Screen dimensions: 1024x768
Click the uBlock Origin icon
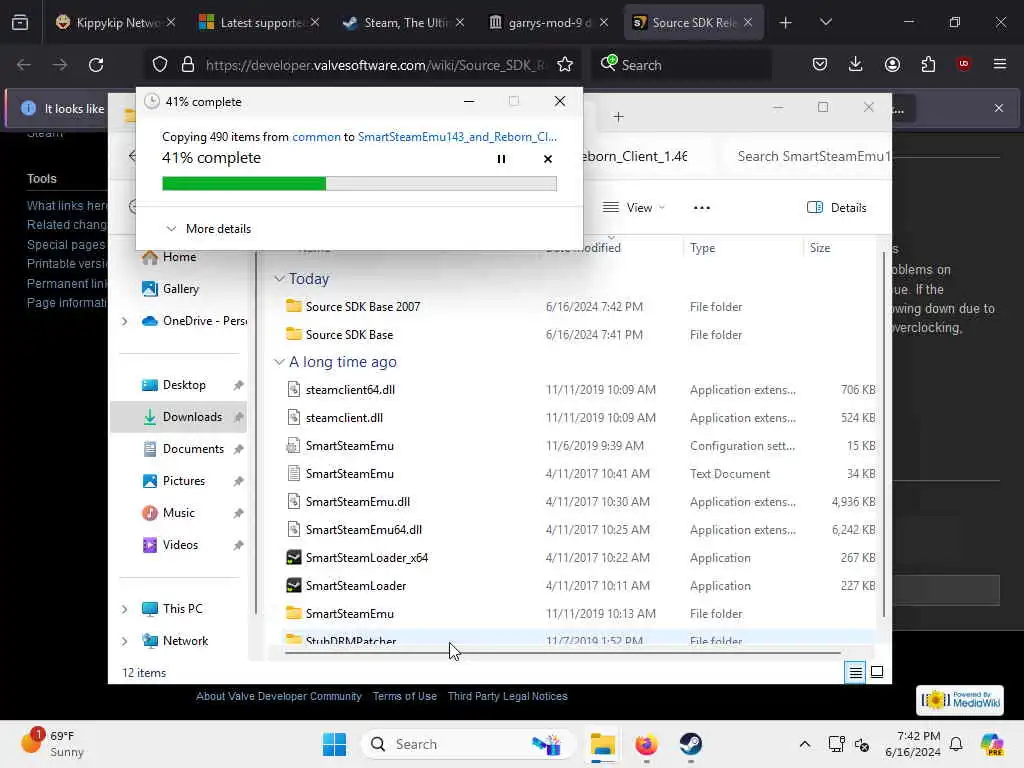tap(964, 64)
